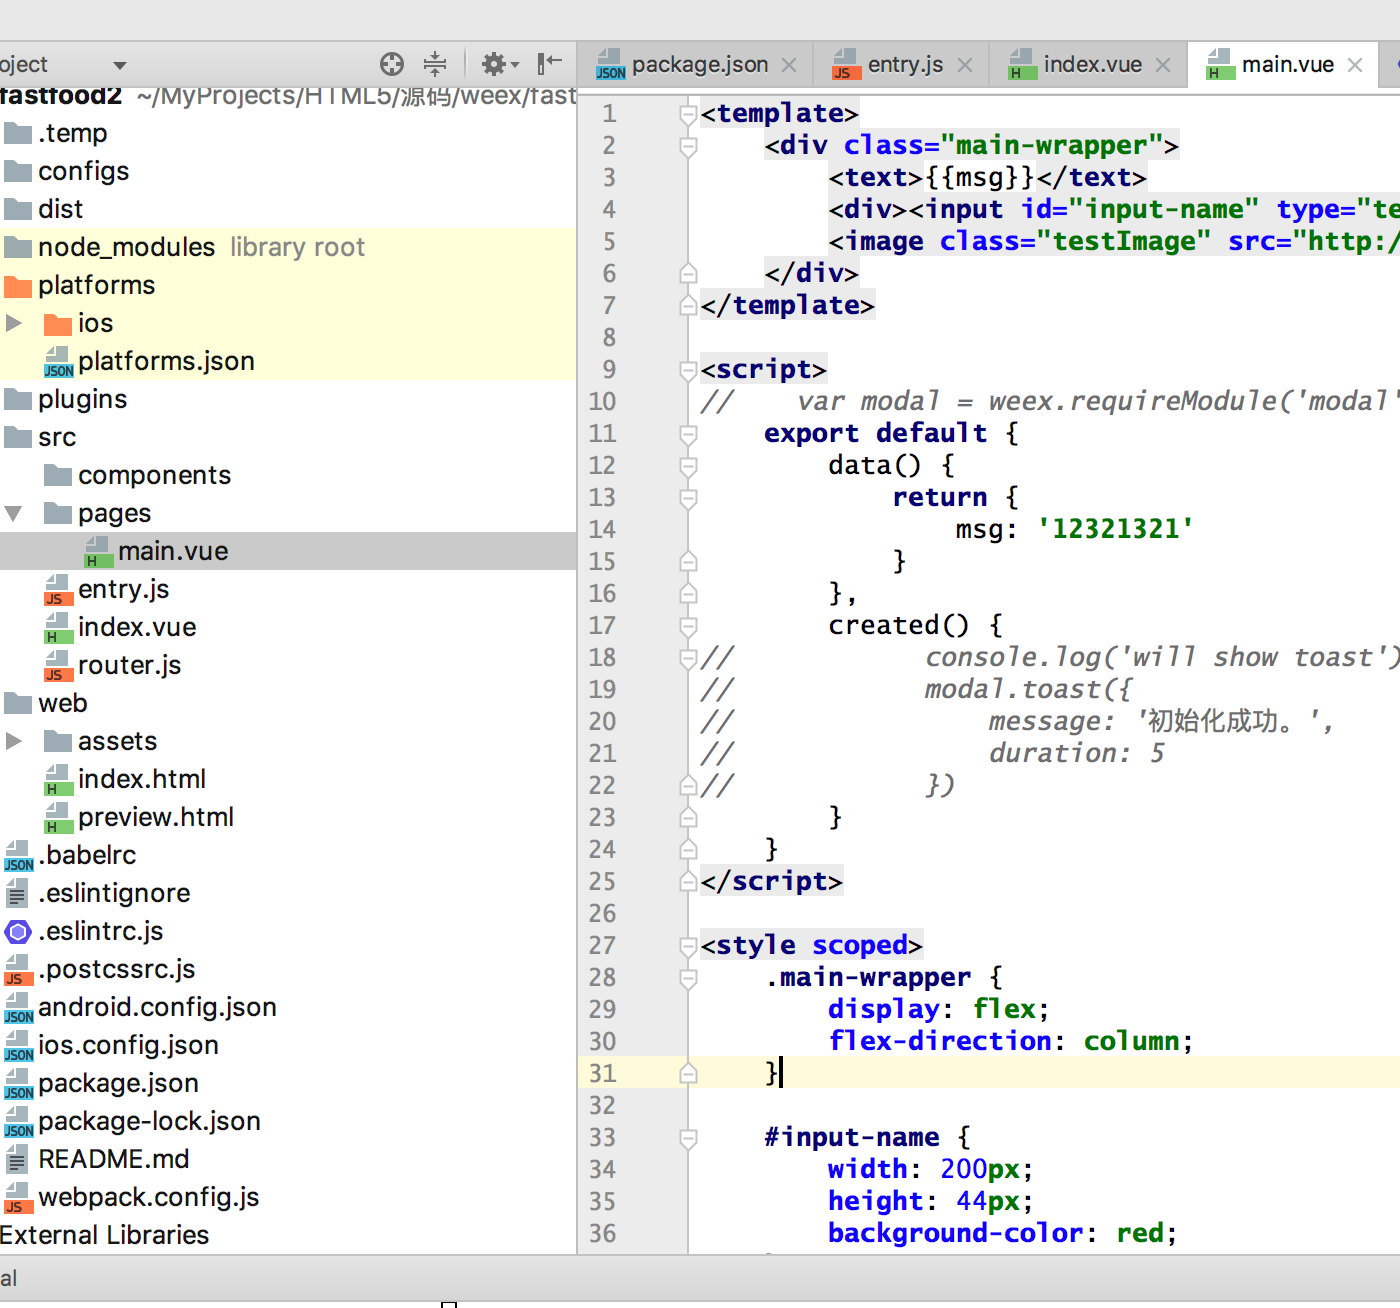Screen dimensions: 1400x1308
Task: Select the configs folder
Action: tap(67, 171)
